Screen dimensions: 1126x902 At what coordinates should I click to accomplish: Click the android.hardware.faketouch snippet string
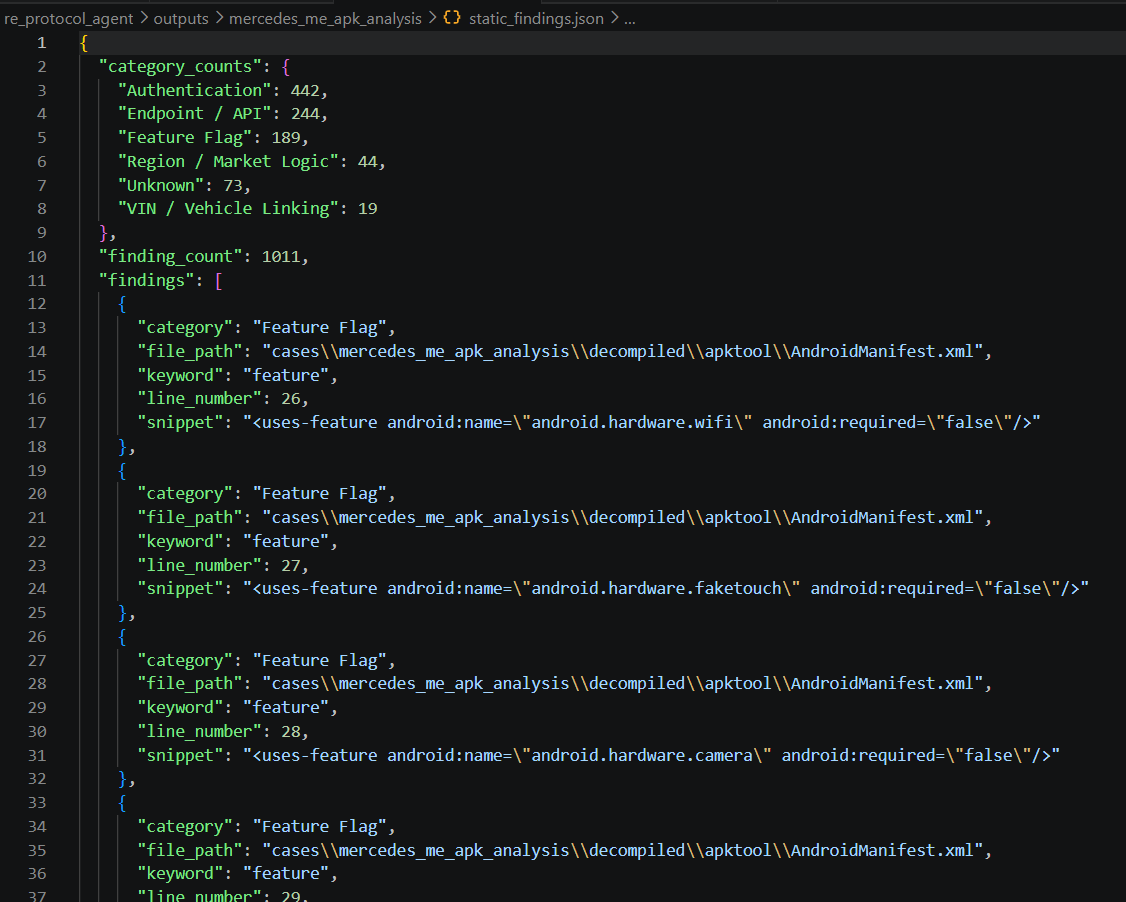[x=666, y=588]
